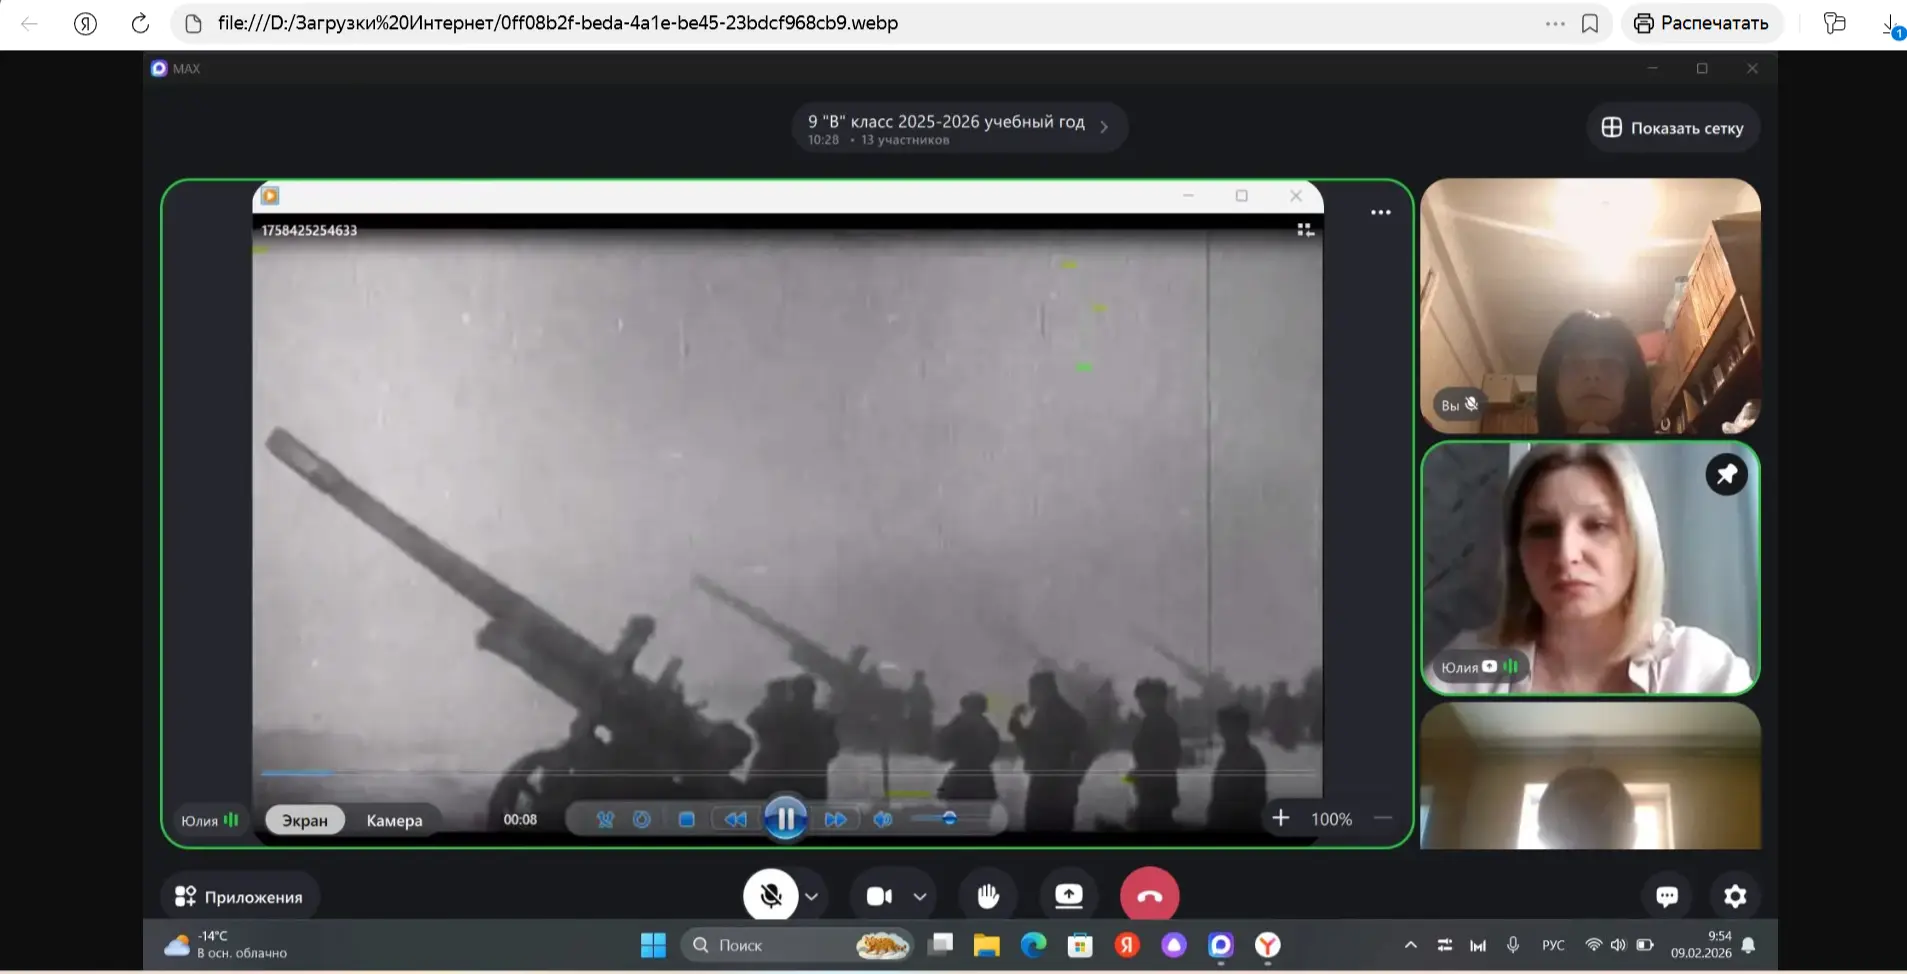Click the raise hand icon
Screen dimensions: 1907x974
click(x=988, y=896)
